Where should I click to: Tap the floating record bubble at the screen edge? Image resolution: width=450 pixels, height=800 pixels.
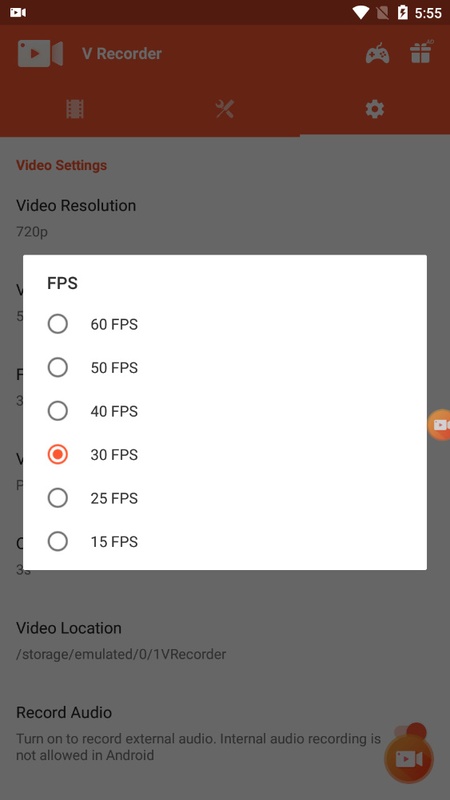(439, 424)
